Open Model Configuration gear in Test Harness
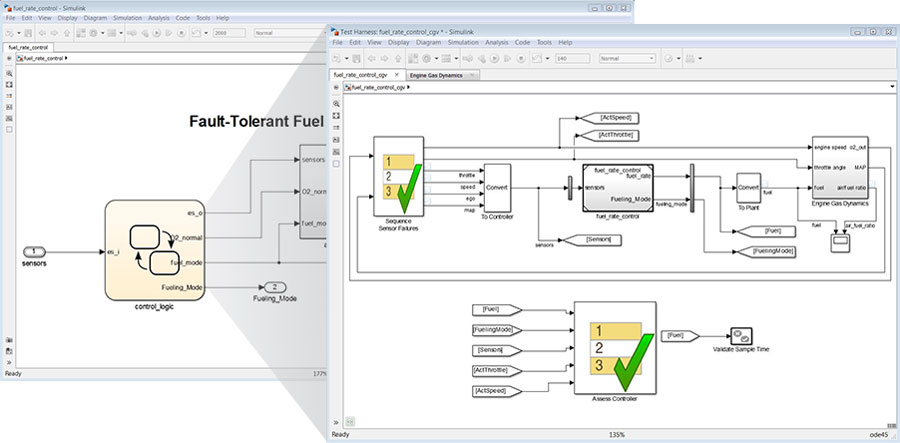The width and height of the screenshot is (900, 443). [x=426, y=59]
